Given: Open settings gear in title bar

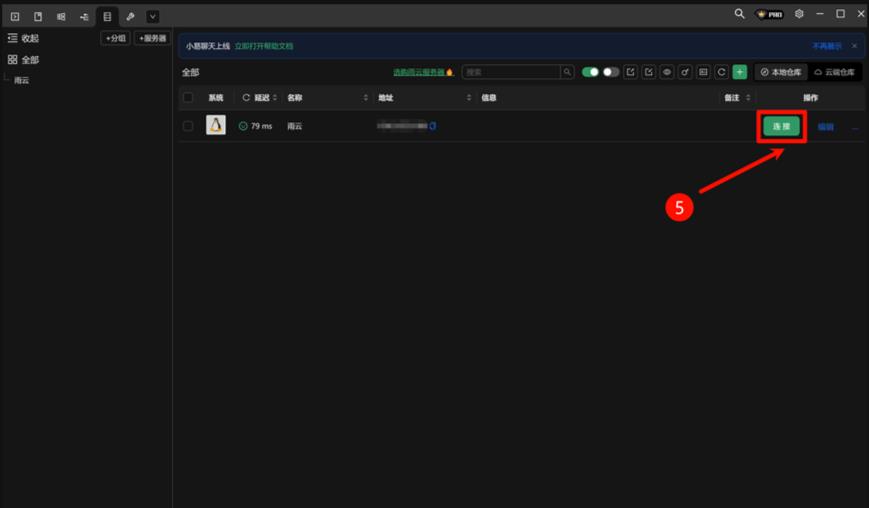Looking at the screenshot, I should coord(799,14).
